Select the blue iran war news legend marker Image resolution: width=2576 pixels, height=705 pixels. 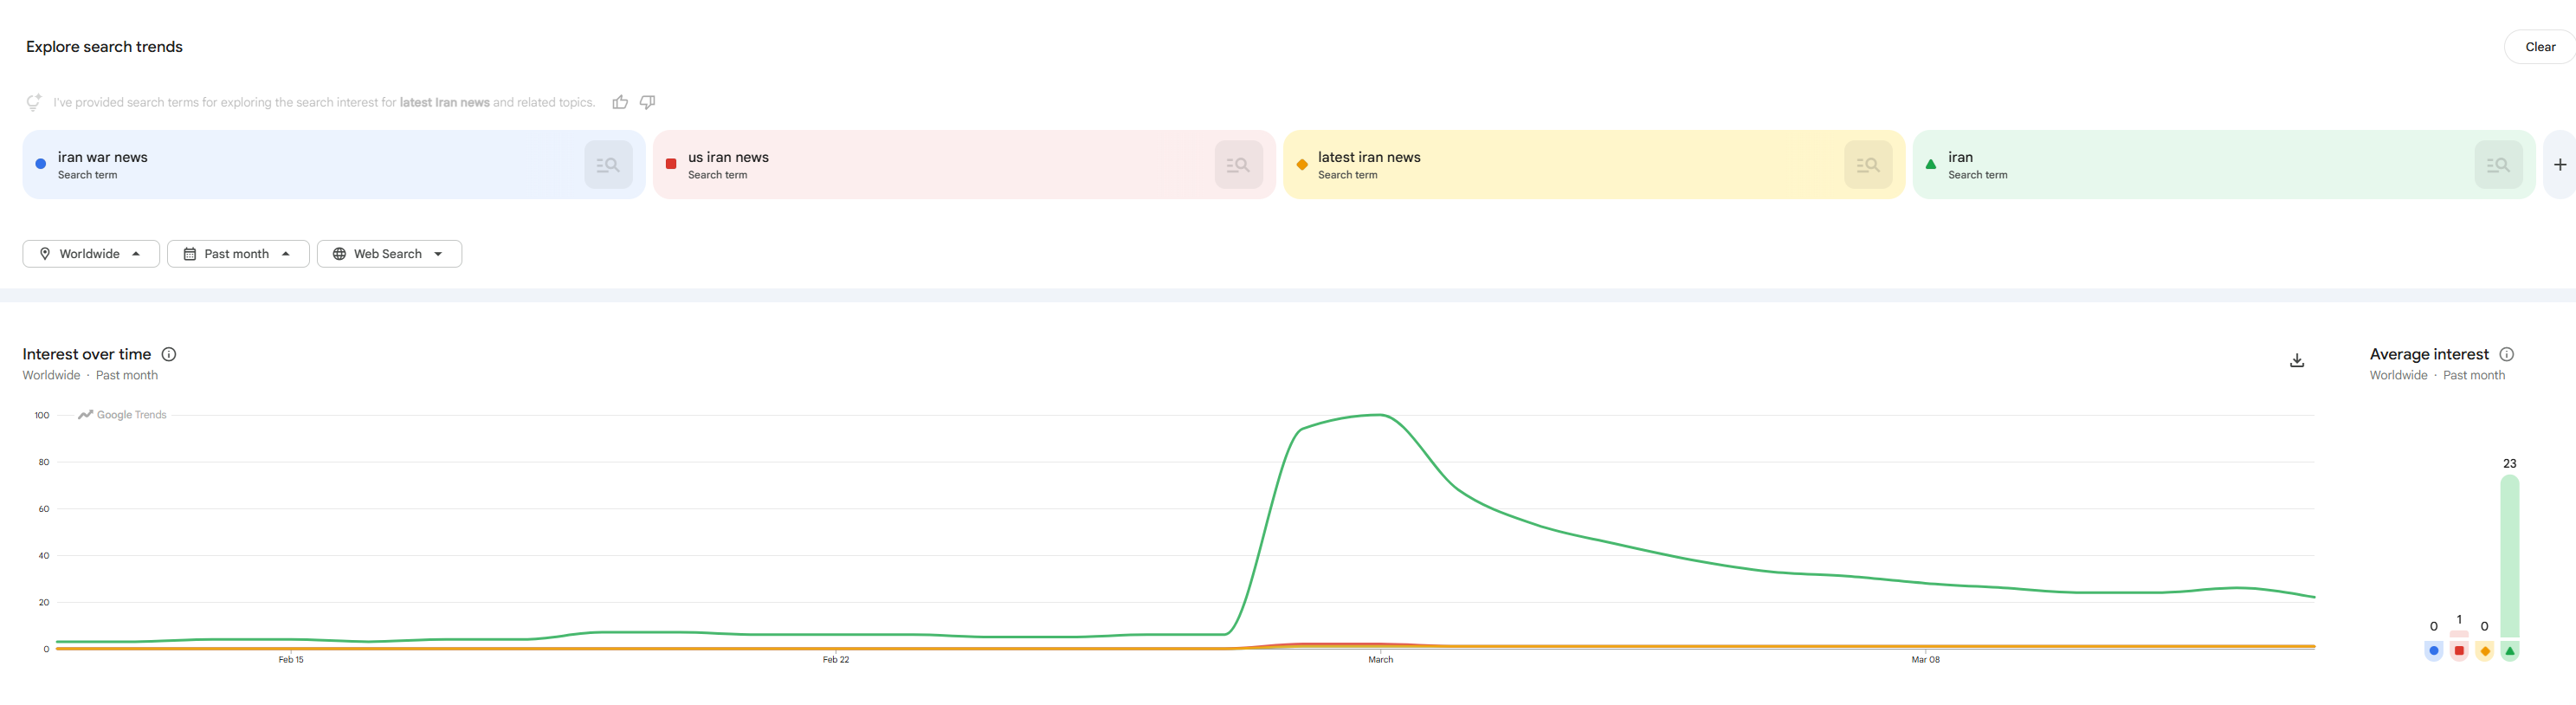pyautogui.click(x=2433, y=651)
